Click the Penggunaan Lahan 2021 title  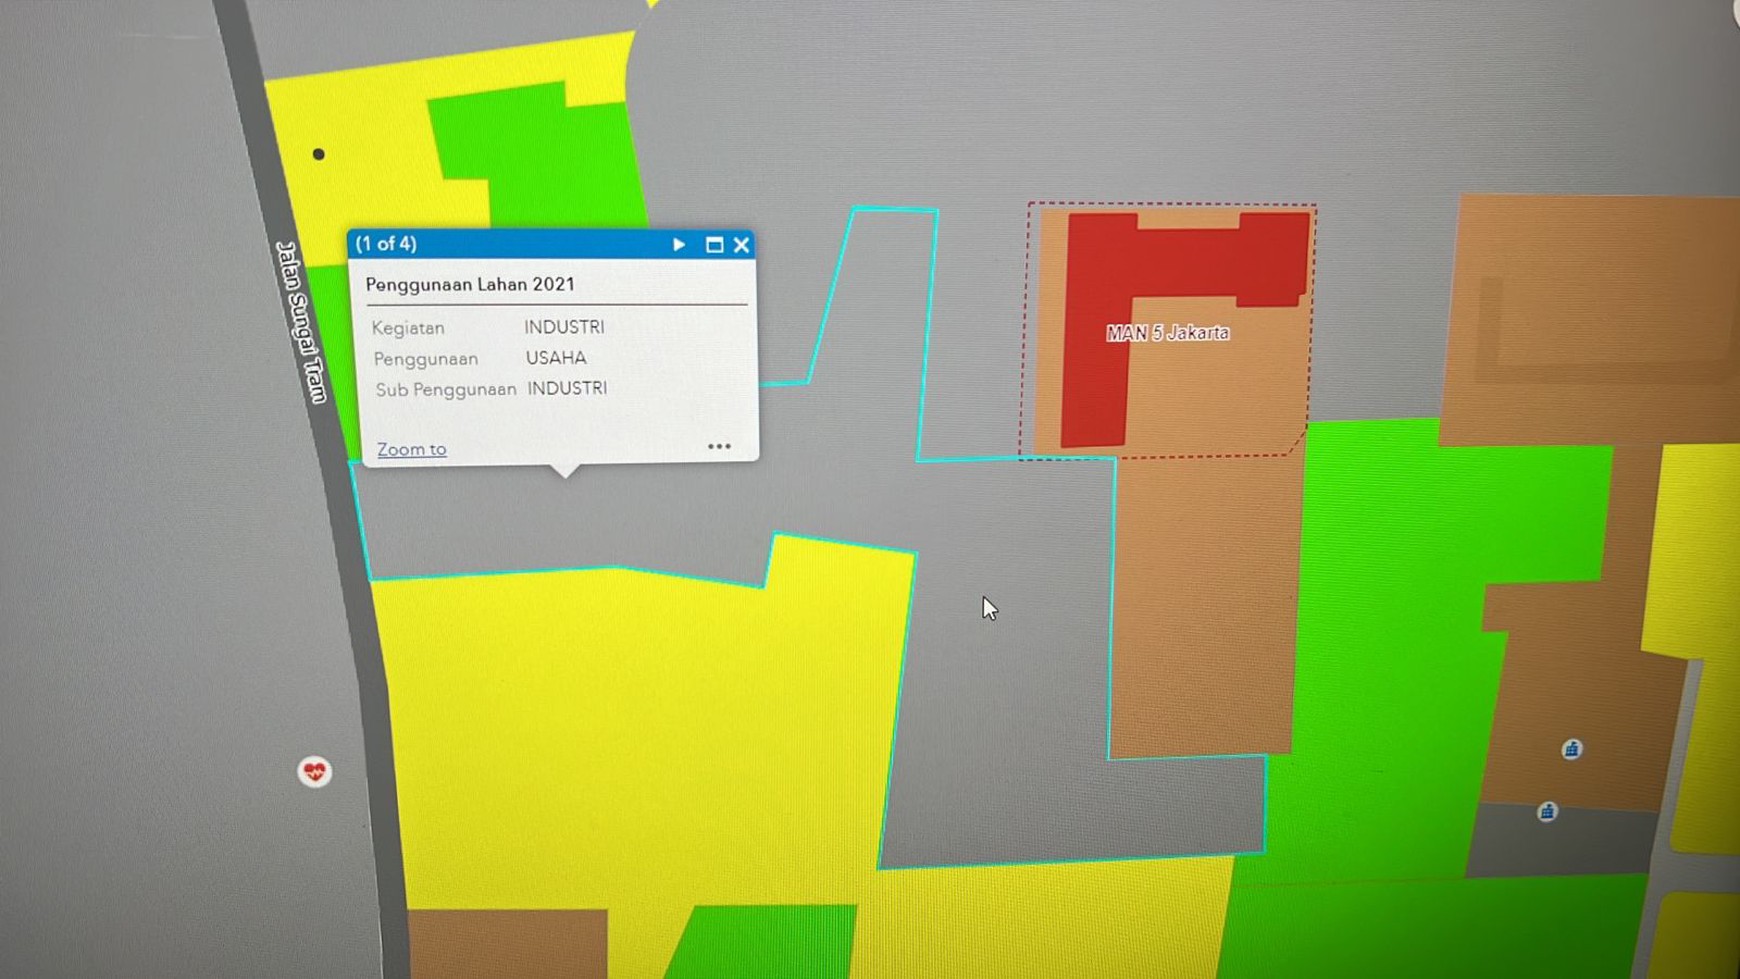(x=470, y=284)
